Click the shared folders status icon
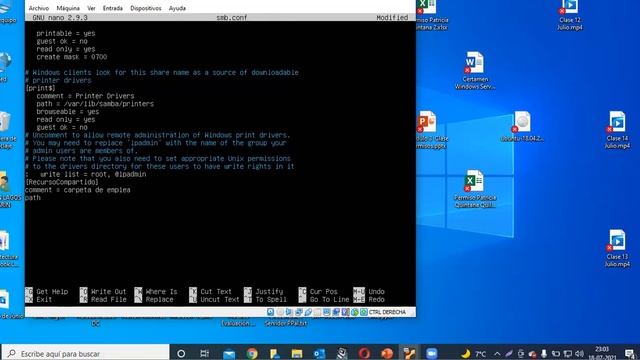The width and height of the screenshot is (640, 360). pos(317,312)
